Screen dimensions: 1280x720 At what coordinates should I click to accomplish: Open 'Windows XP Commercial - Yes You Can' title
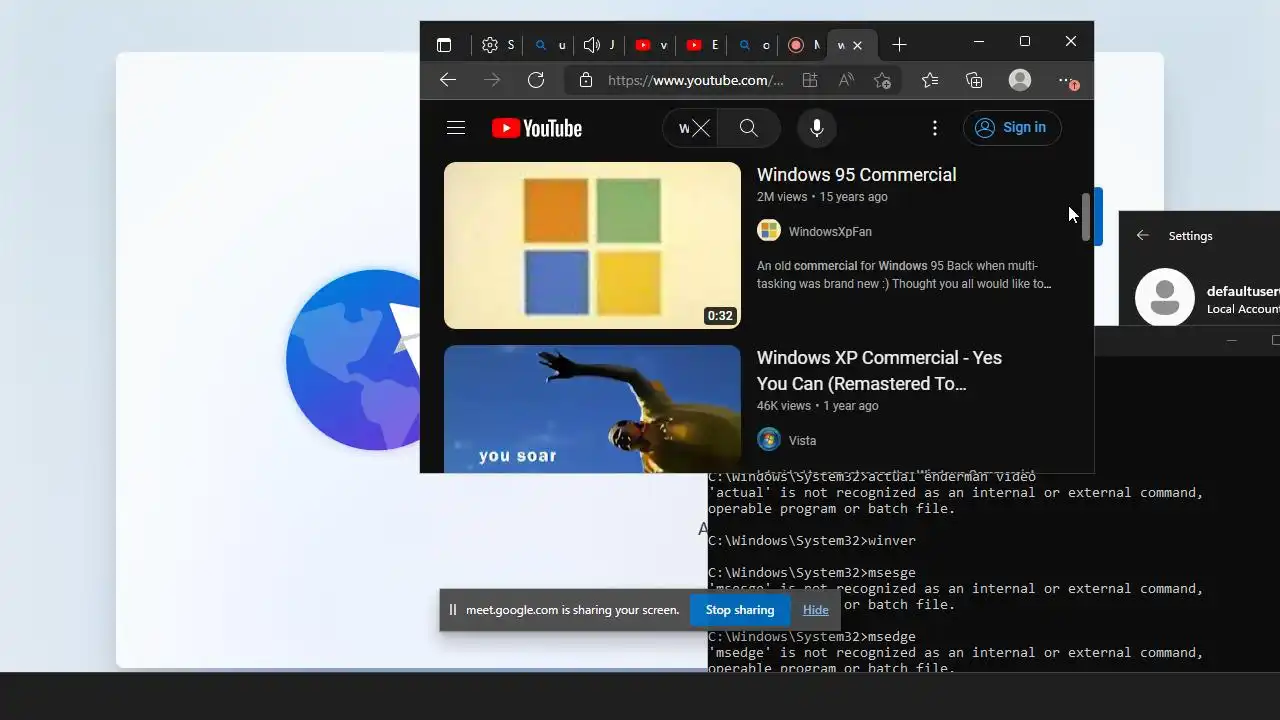tap(879, 370)
